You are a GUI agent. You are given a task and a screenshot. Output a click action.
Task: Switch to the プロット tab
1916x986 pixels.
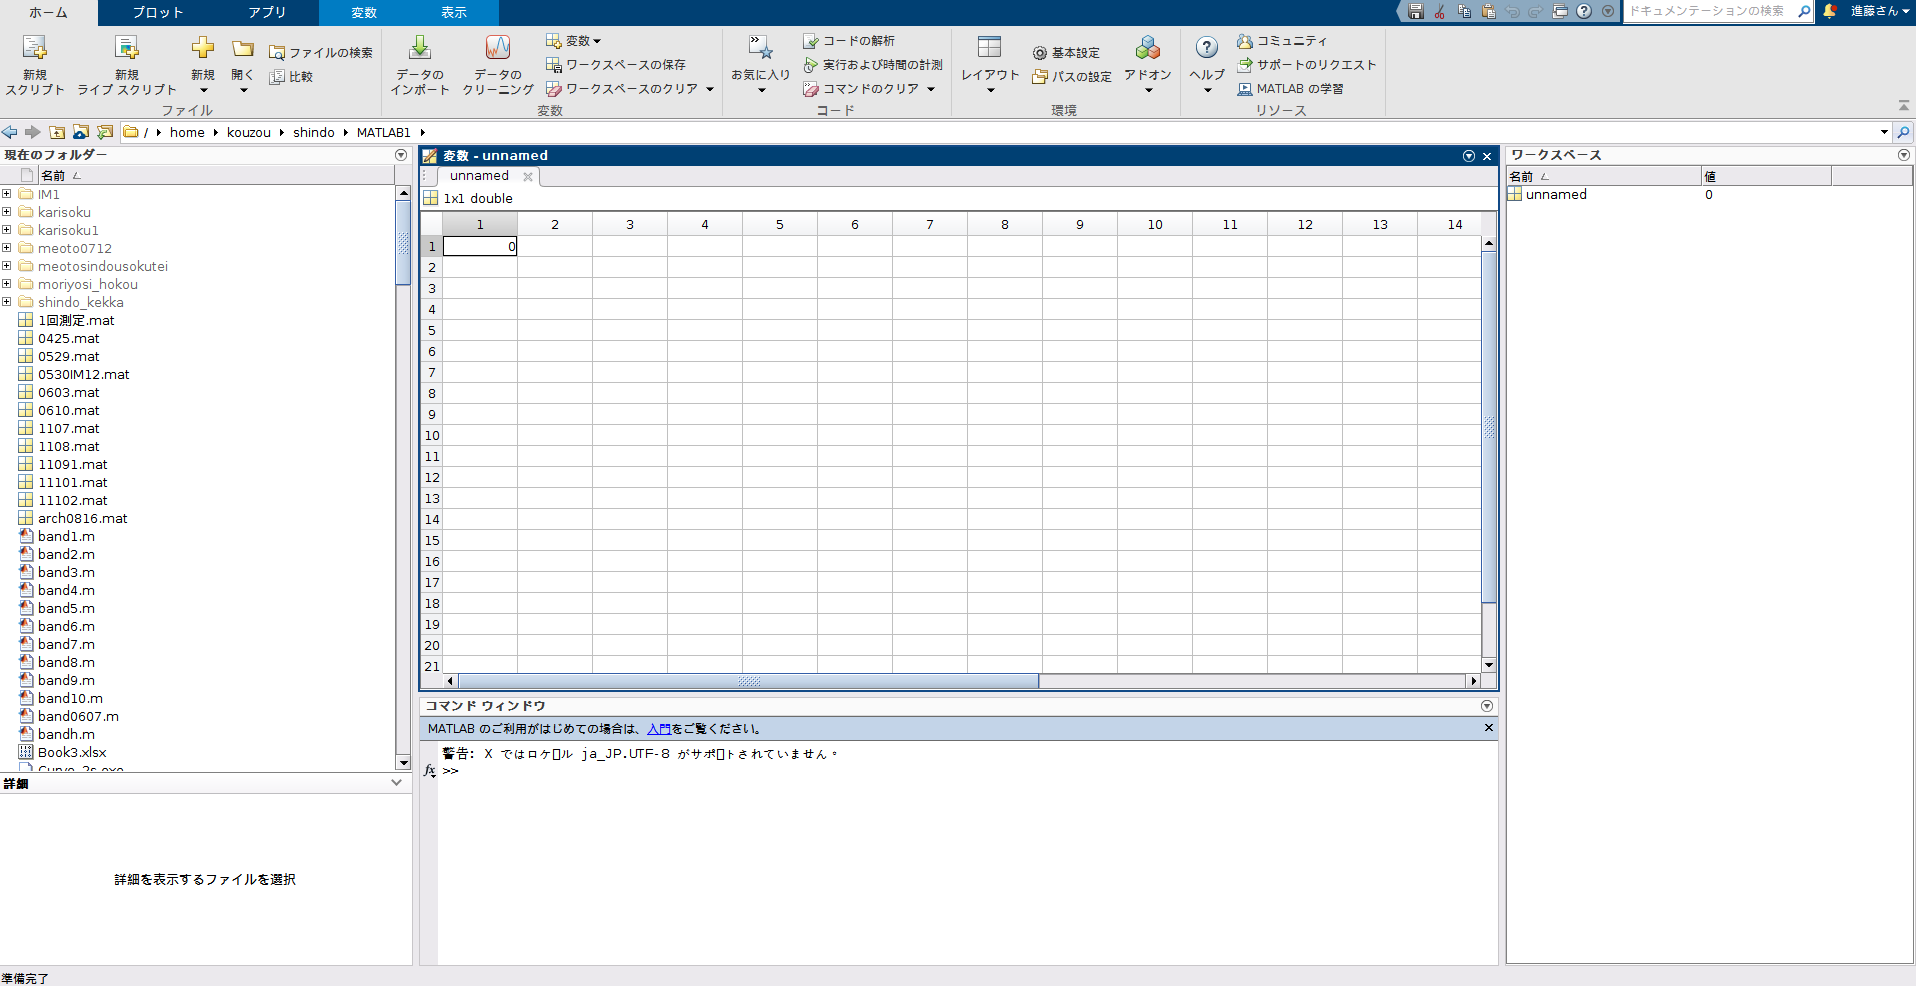[158, 12]
